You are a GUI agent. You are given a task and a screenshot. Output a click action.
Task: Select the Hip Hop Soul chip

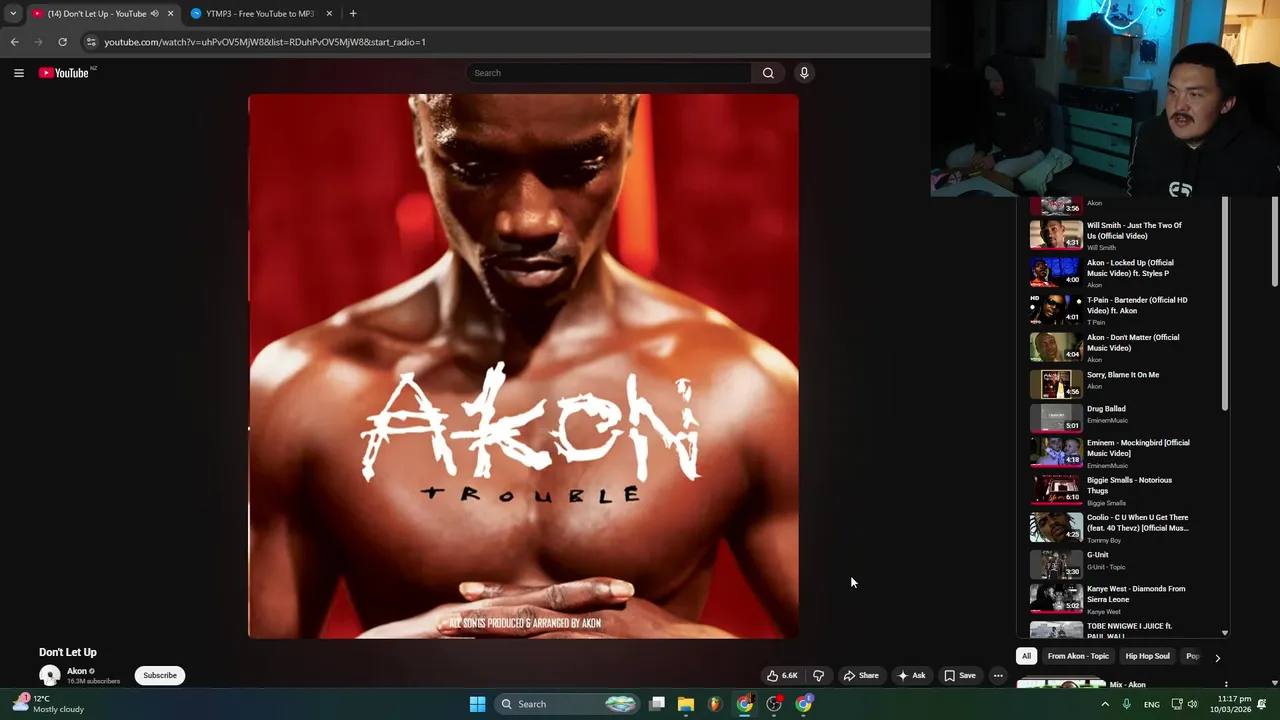click(1147, 657)
